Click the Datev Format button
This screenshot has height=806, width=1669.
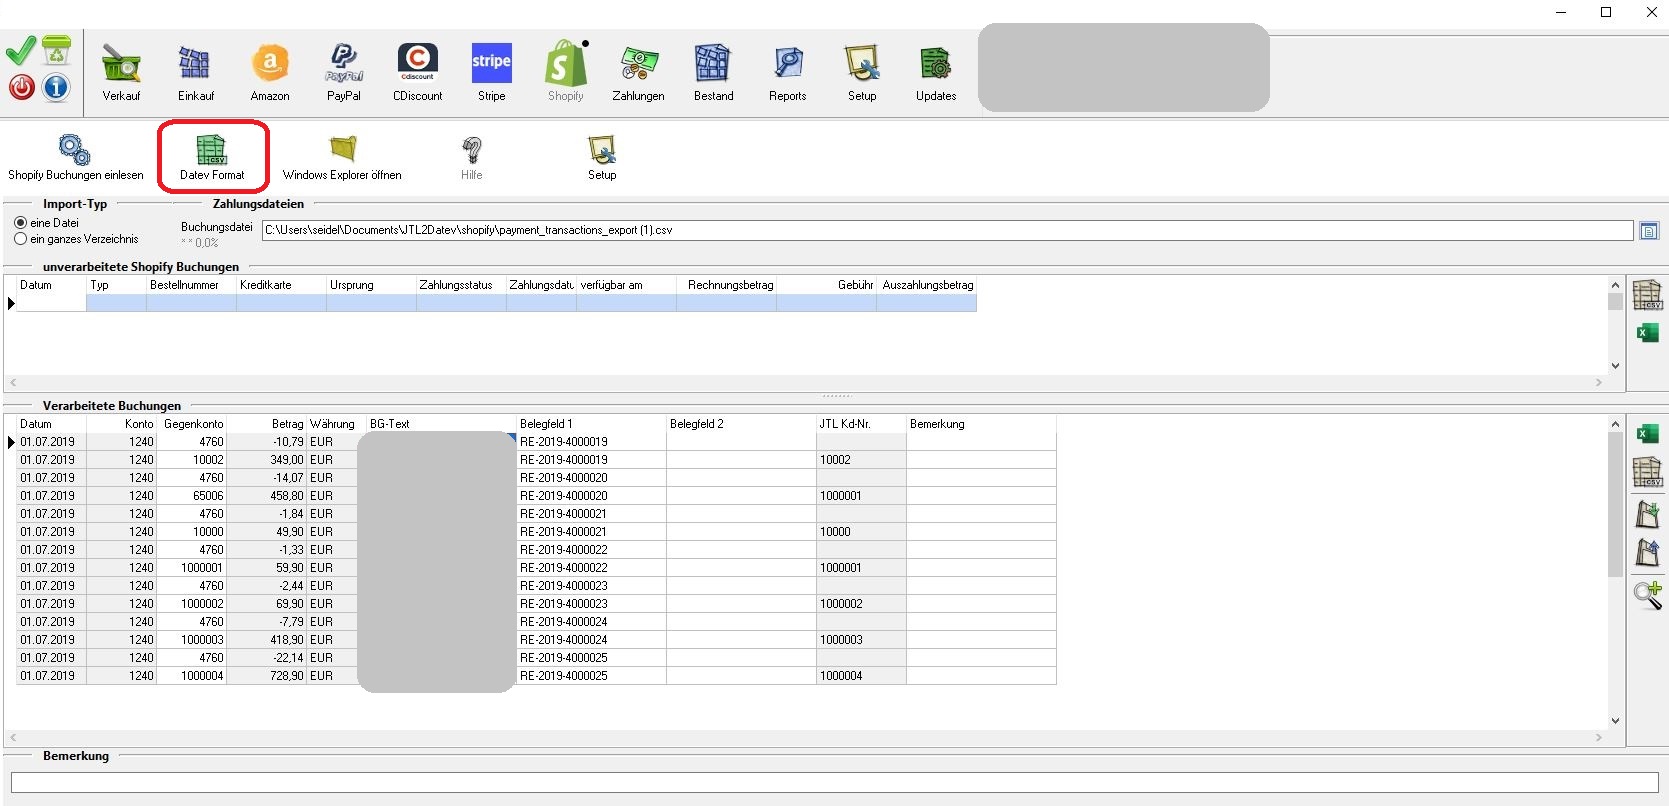pyautogui.click(x=212, y=159)
